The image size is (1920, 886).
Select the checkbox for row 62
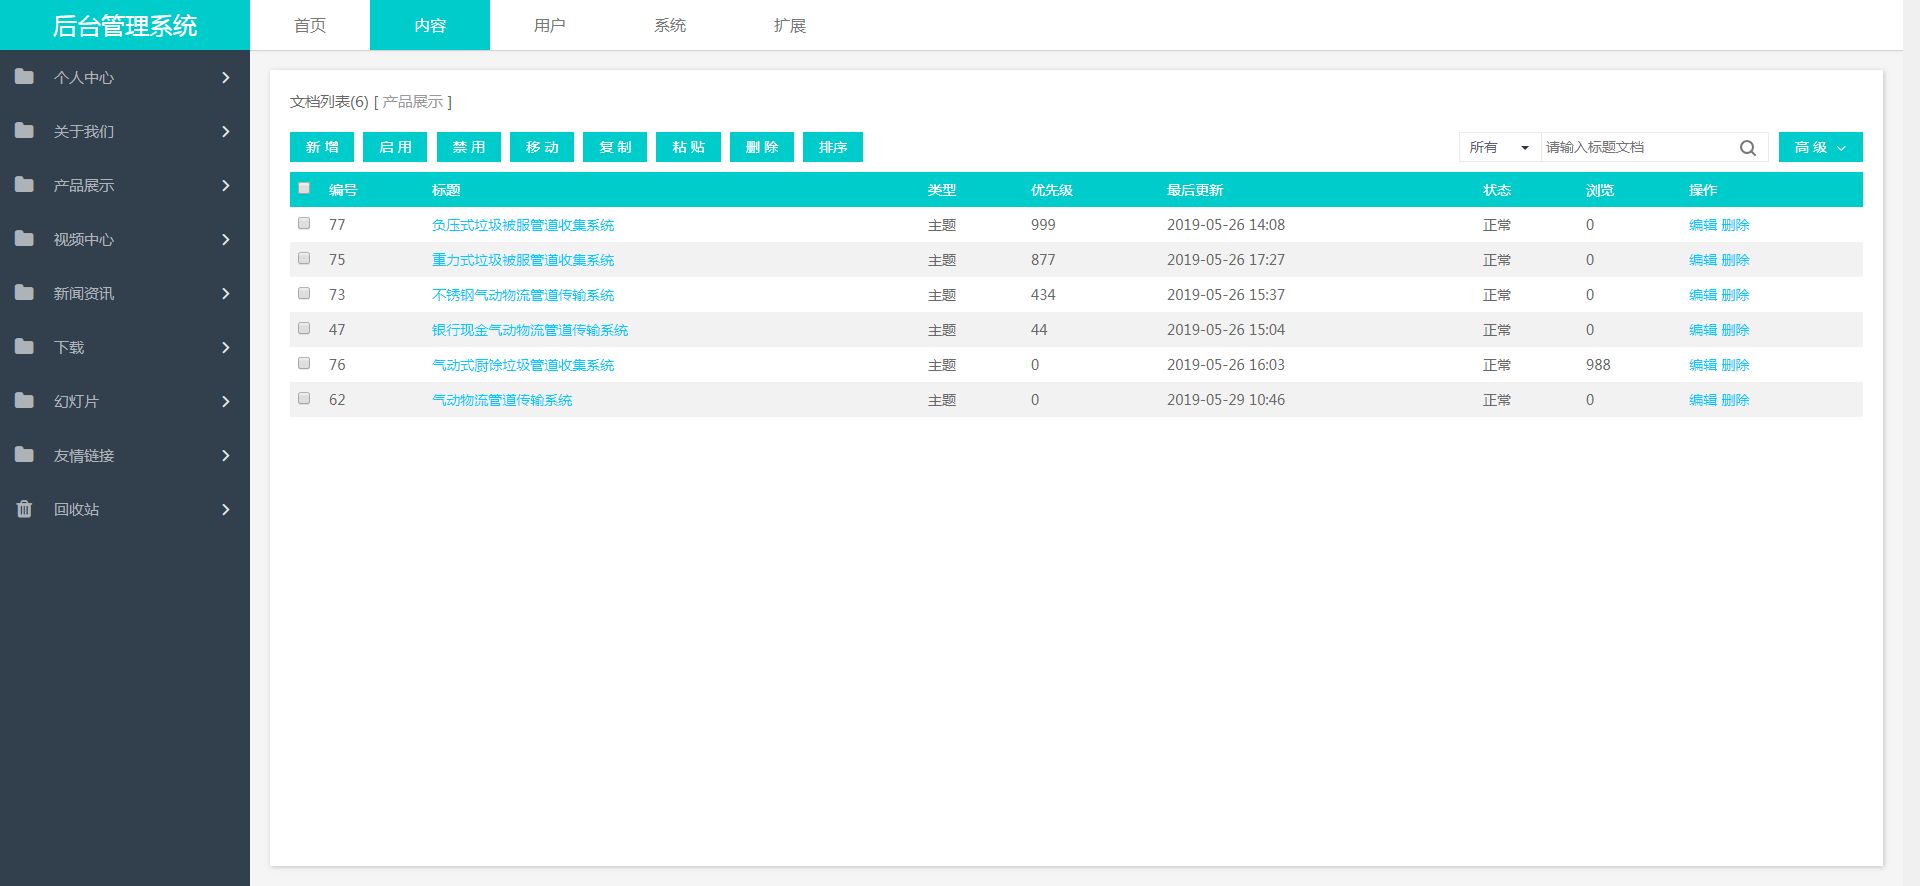(x=304, y=398)
